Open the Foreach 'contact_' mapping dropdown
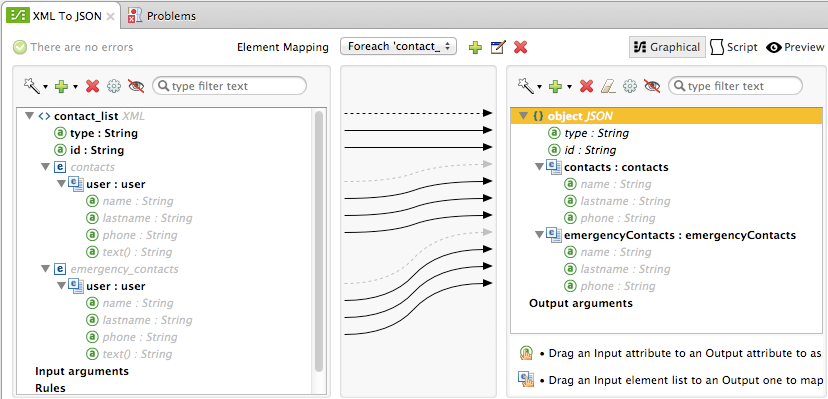 (399, 46)
